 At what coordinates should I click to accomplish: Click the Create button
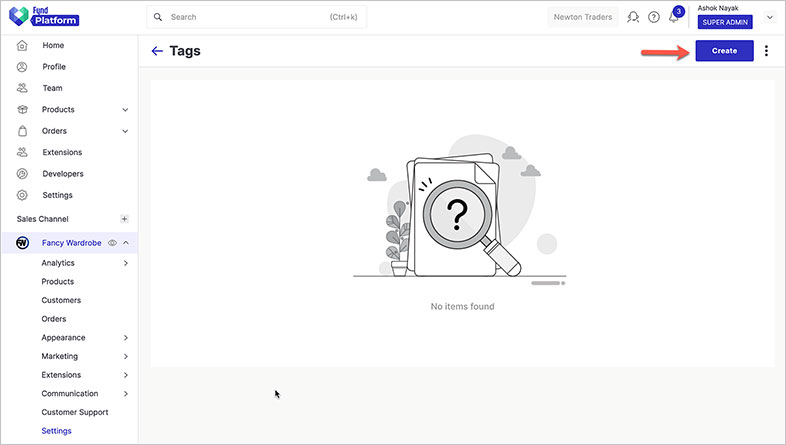click(x=724, y=51)
